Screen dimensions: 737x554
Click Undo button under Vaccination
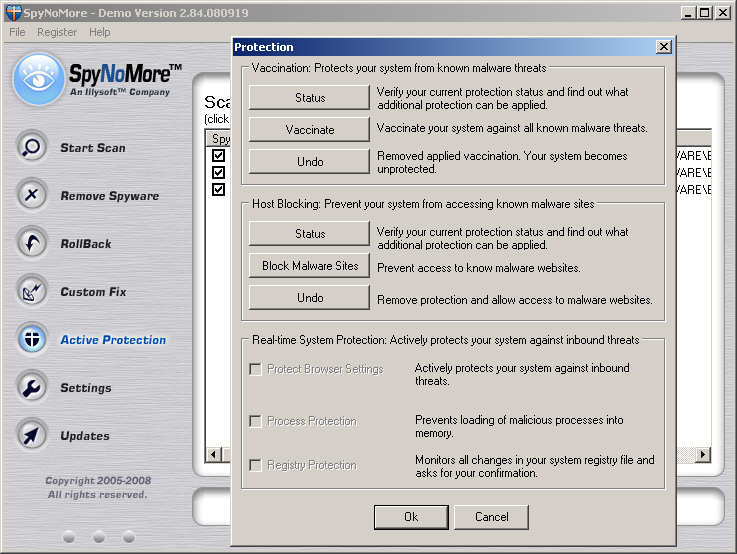309,161
